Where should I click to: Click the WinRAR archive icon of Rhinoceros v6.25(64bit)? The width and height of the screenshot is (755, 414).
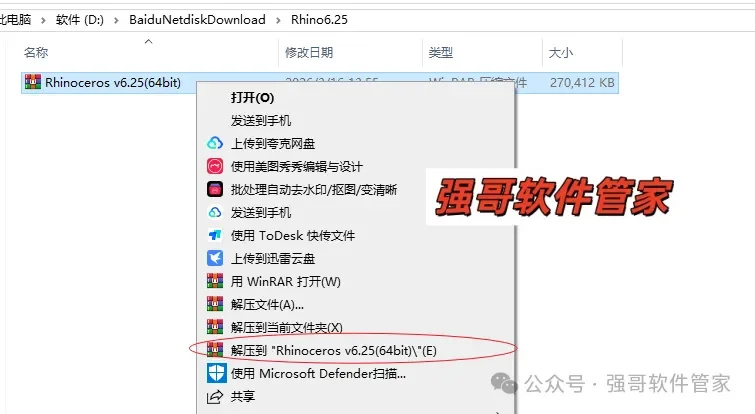[33, 82]
